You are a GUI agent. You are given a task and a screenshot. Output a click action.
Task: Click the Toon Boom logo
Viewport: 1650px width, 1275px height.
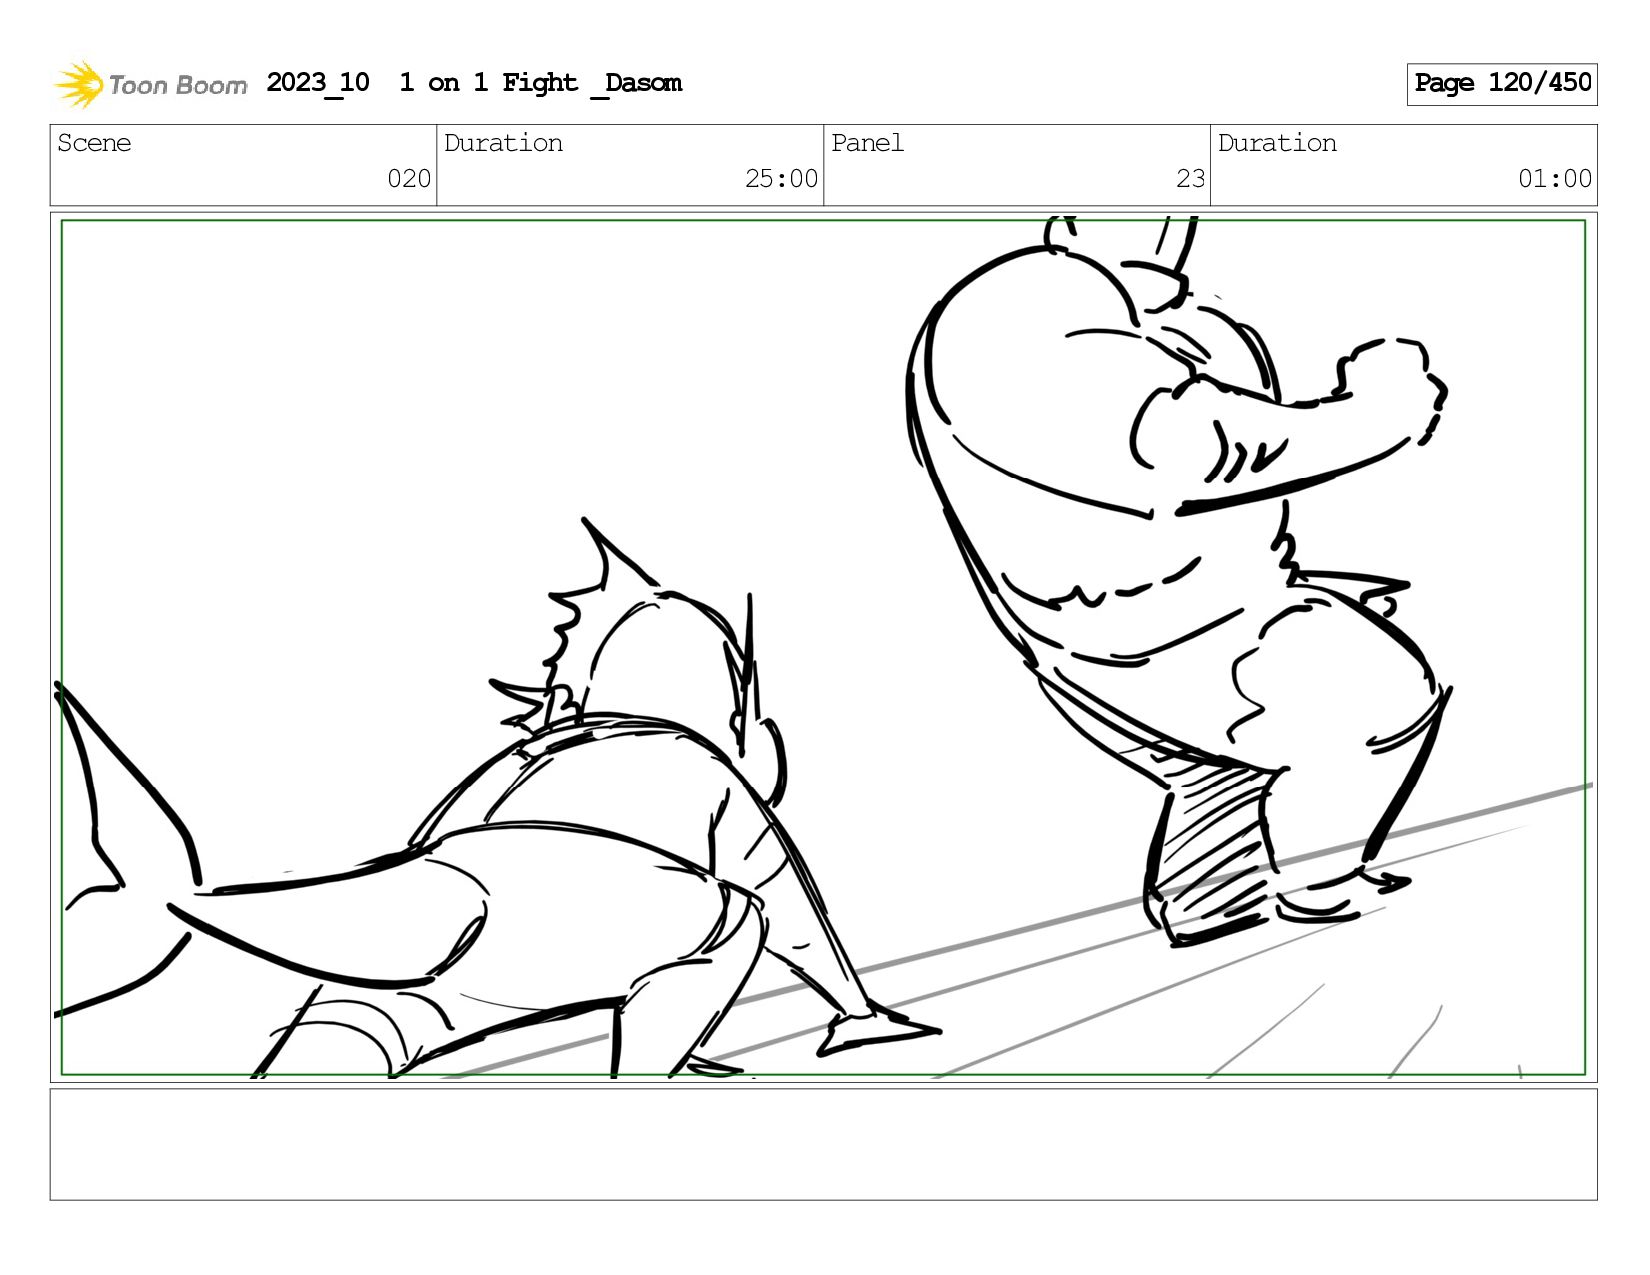click(150, 84)
